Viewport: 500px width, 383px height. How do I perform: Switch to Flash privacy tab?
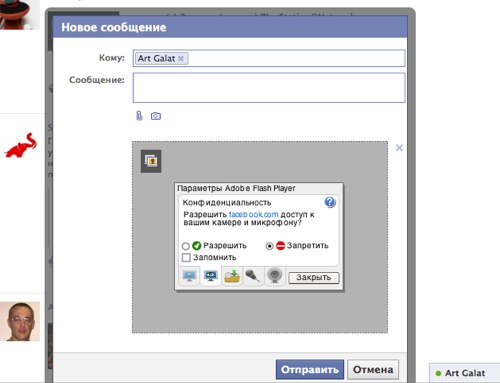[x=211, y=276]
